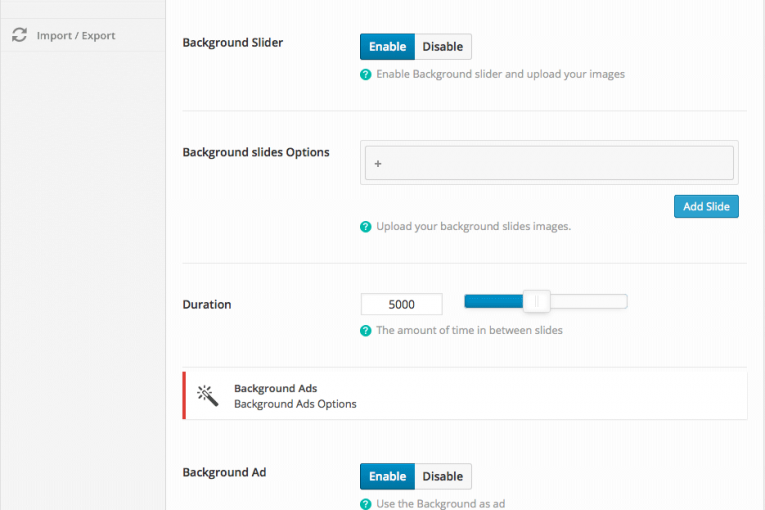Click help icon beside Upload background slides hint
This screenshot has height=510, width=765.
[x=365, y=227]
